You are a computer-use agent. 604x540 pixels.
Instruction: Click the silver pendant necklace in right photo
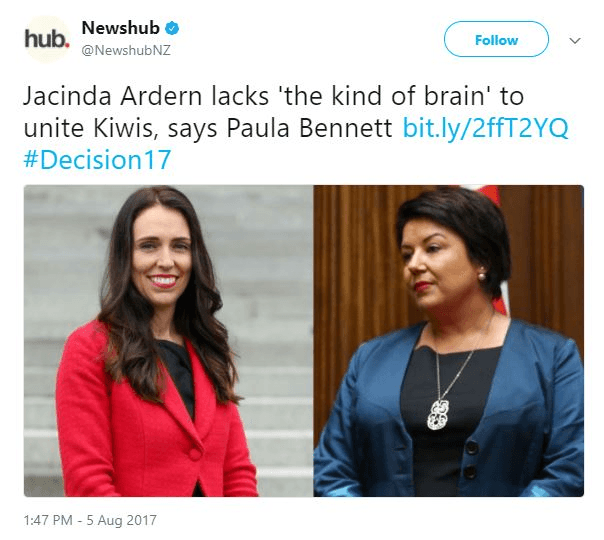(438, 415)
